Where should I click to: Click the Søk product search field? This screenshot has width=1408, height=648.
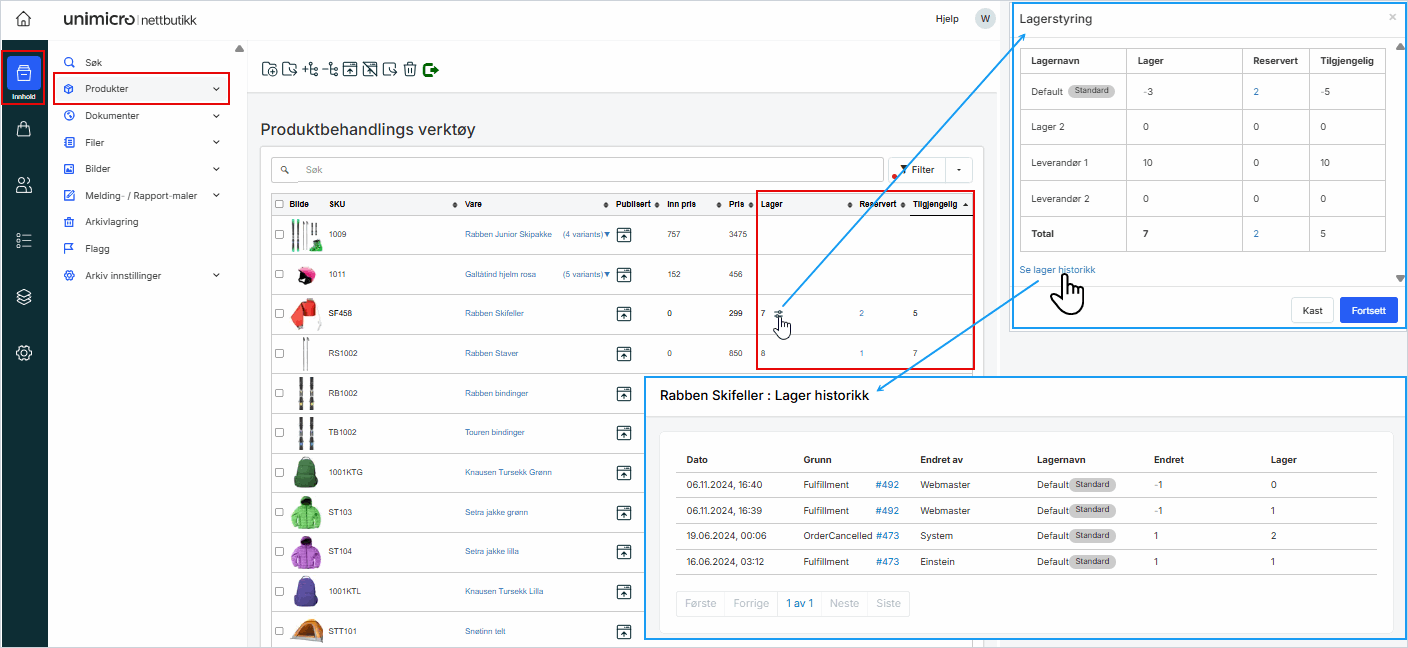[590, 170]
